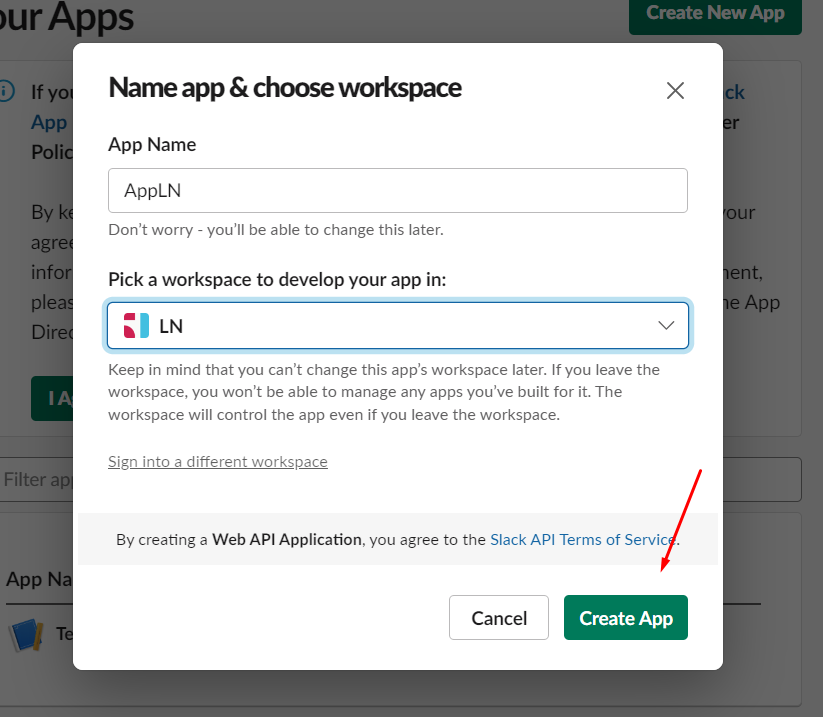Focus the App Name field containing AppLN

click(398, 190)
